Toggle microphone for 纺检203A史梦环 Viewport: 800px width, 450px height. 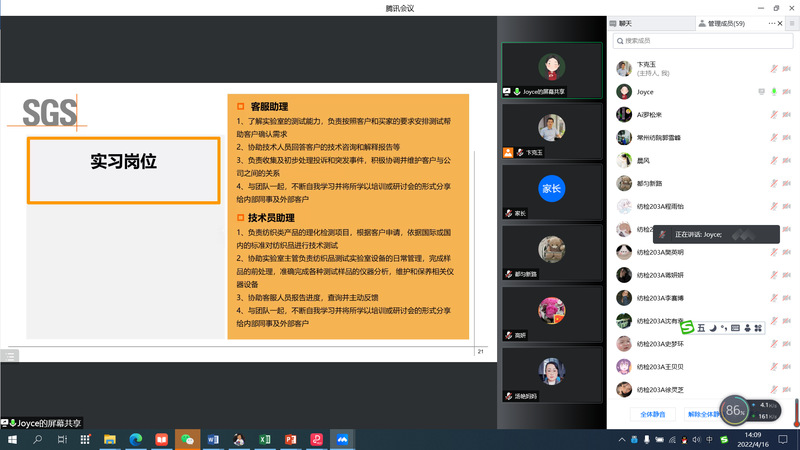pyautogui.click(x=774, y=344)
